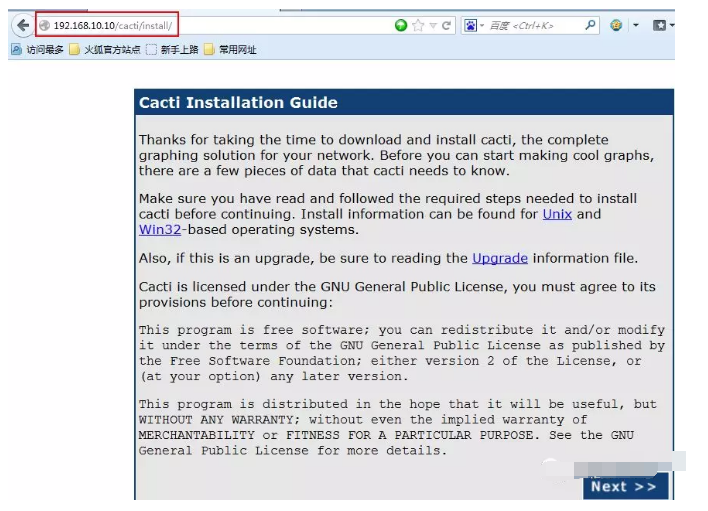
Task: Click the 'WITHOUT ANY WARRANTY' license line
Action: tap(362, 420)
